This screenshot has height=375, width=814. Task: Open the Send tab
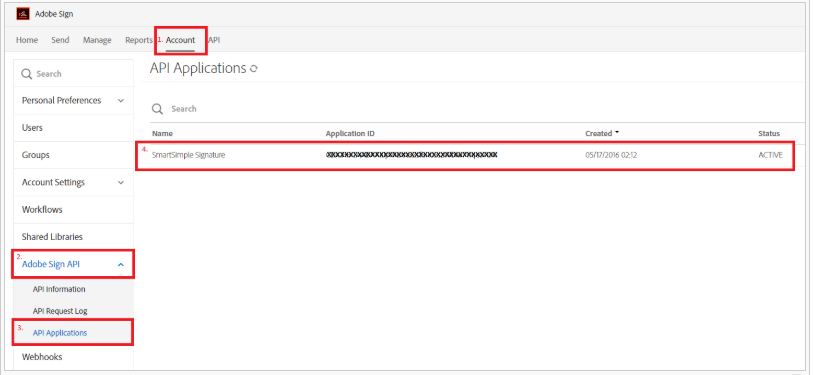(60, 40)
